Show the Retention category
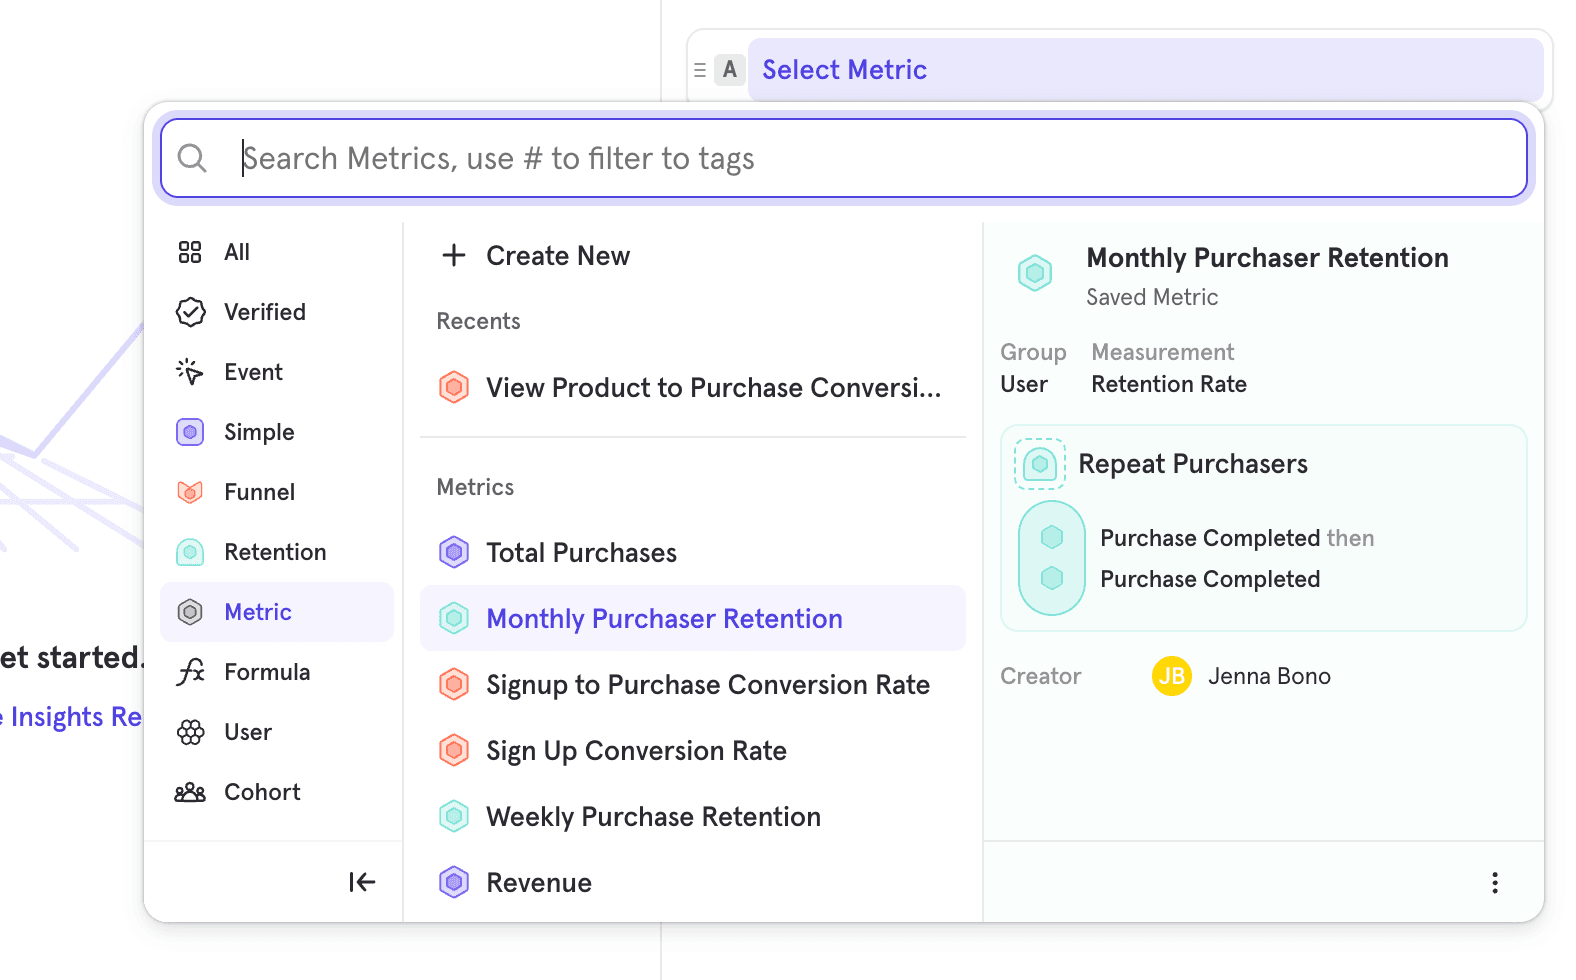The image size is (1576, 980). (x=275, y=552)
